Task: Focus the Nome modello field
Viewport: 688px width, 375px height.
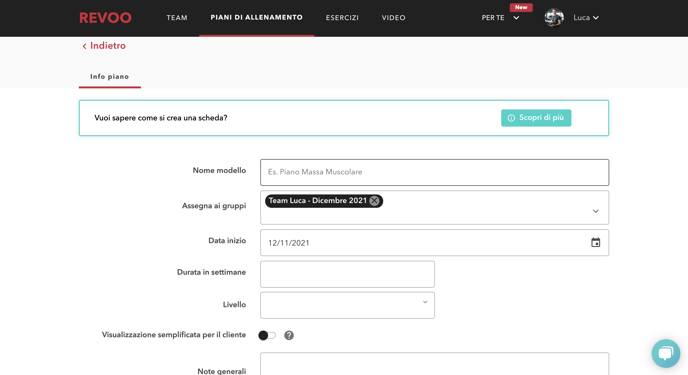Action: click(434, 172)
